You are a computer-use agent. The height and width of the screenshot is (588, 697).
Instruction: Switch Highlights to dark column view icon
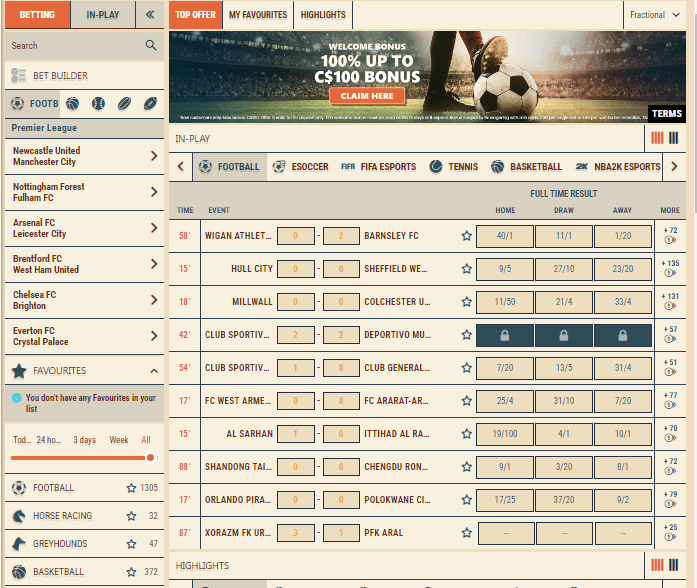(x=673, y=565)
